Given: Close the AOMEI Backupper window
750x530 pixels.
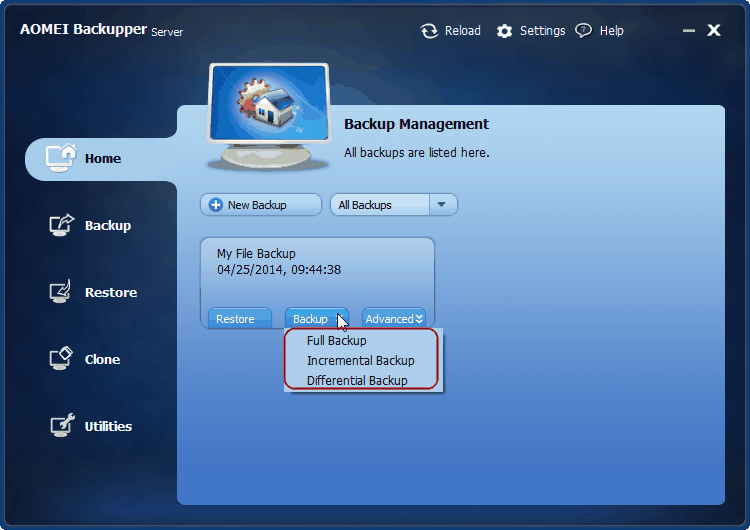Looking at the screenshot, I should point(714,30).
